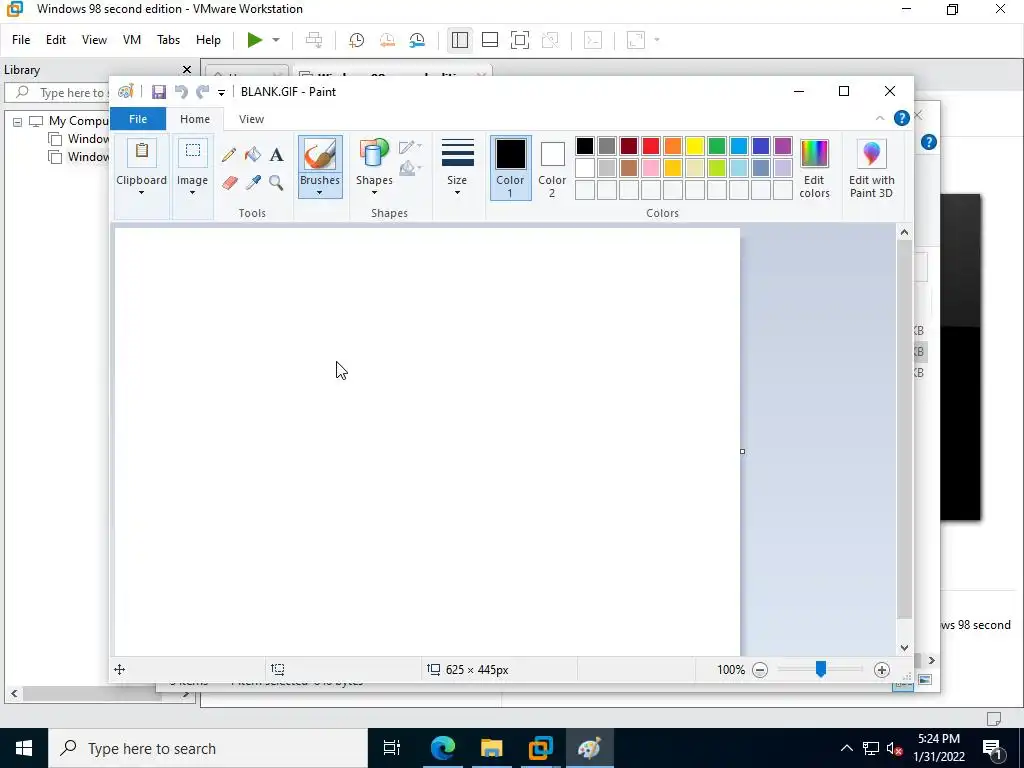
Task: Expand the Brushes dropdown arrow
Action: click(x=319, y=193)
